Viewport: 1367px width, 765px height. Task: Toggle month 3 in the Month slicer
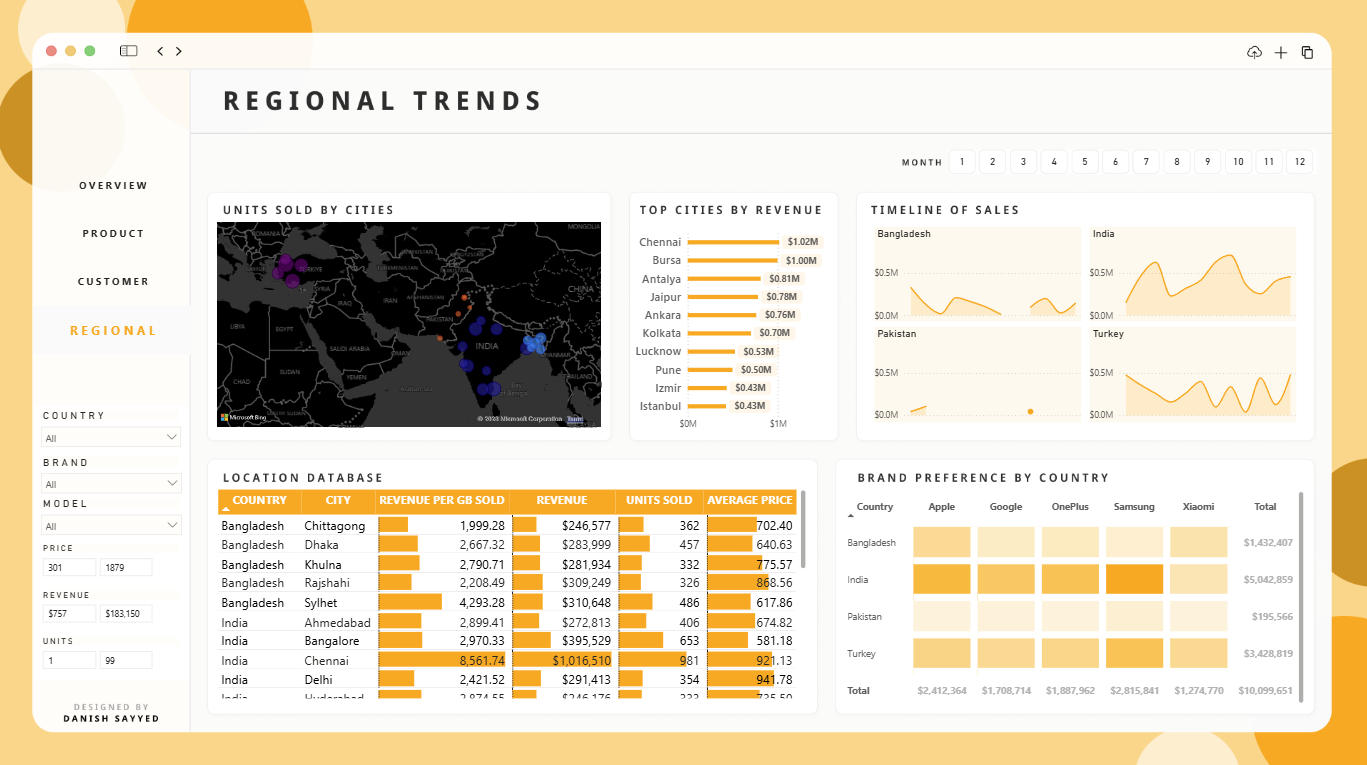point(1023,162)
